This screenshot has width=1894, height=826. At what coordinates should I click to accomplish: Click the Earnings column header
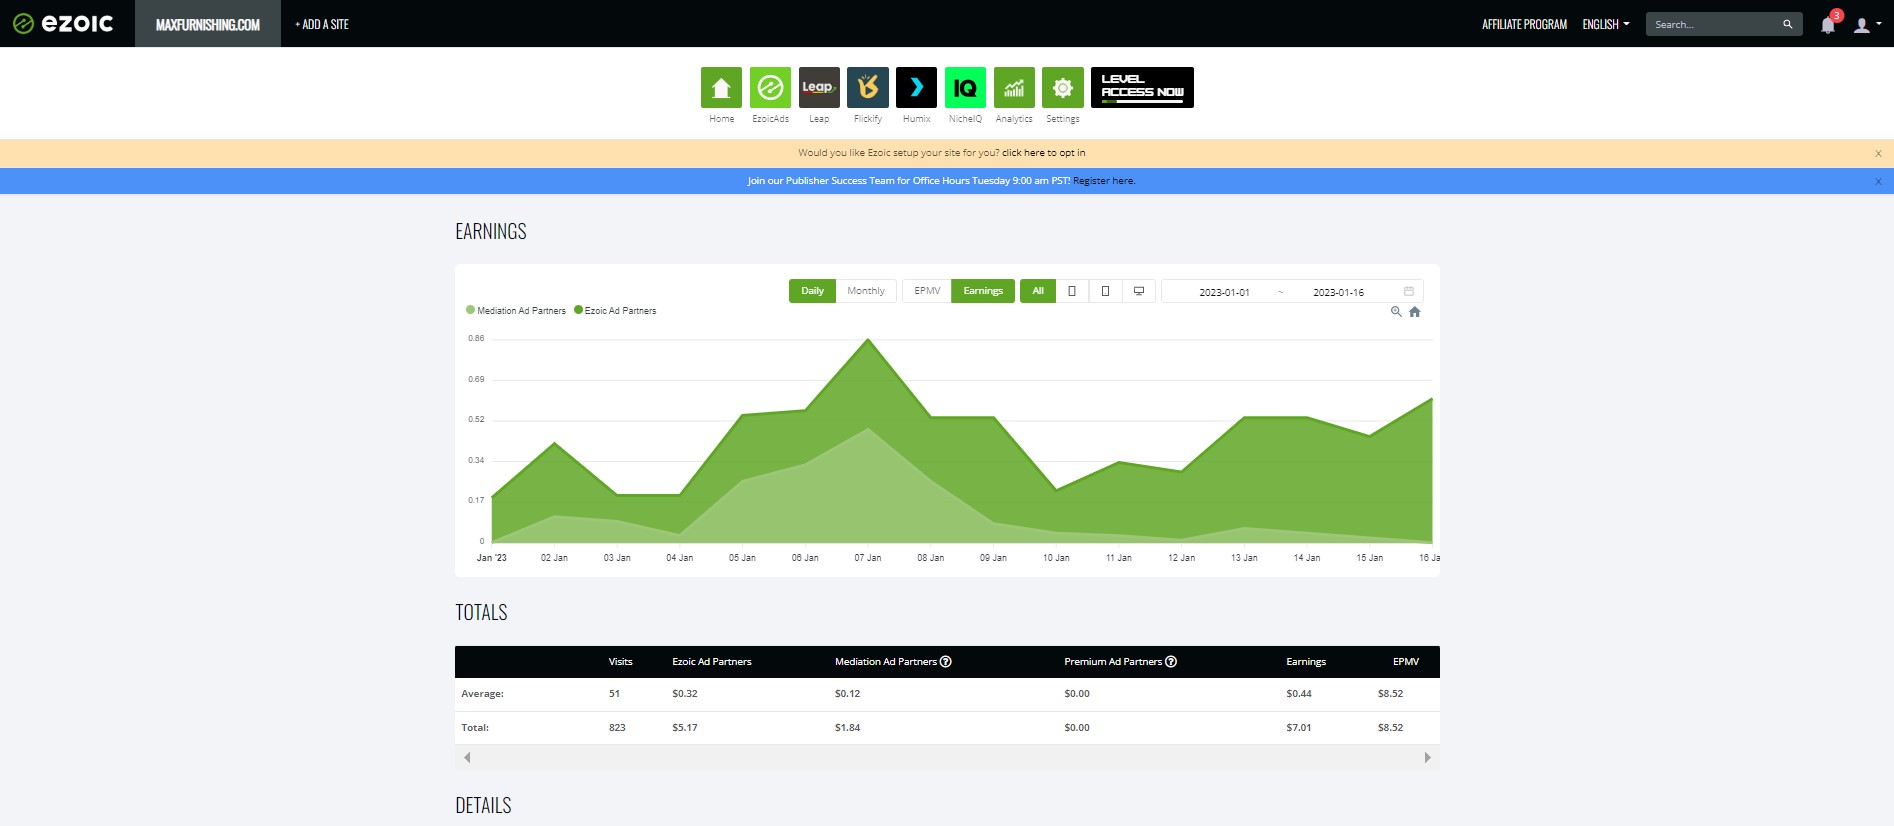tap(1306, 662)
